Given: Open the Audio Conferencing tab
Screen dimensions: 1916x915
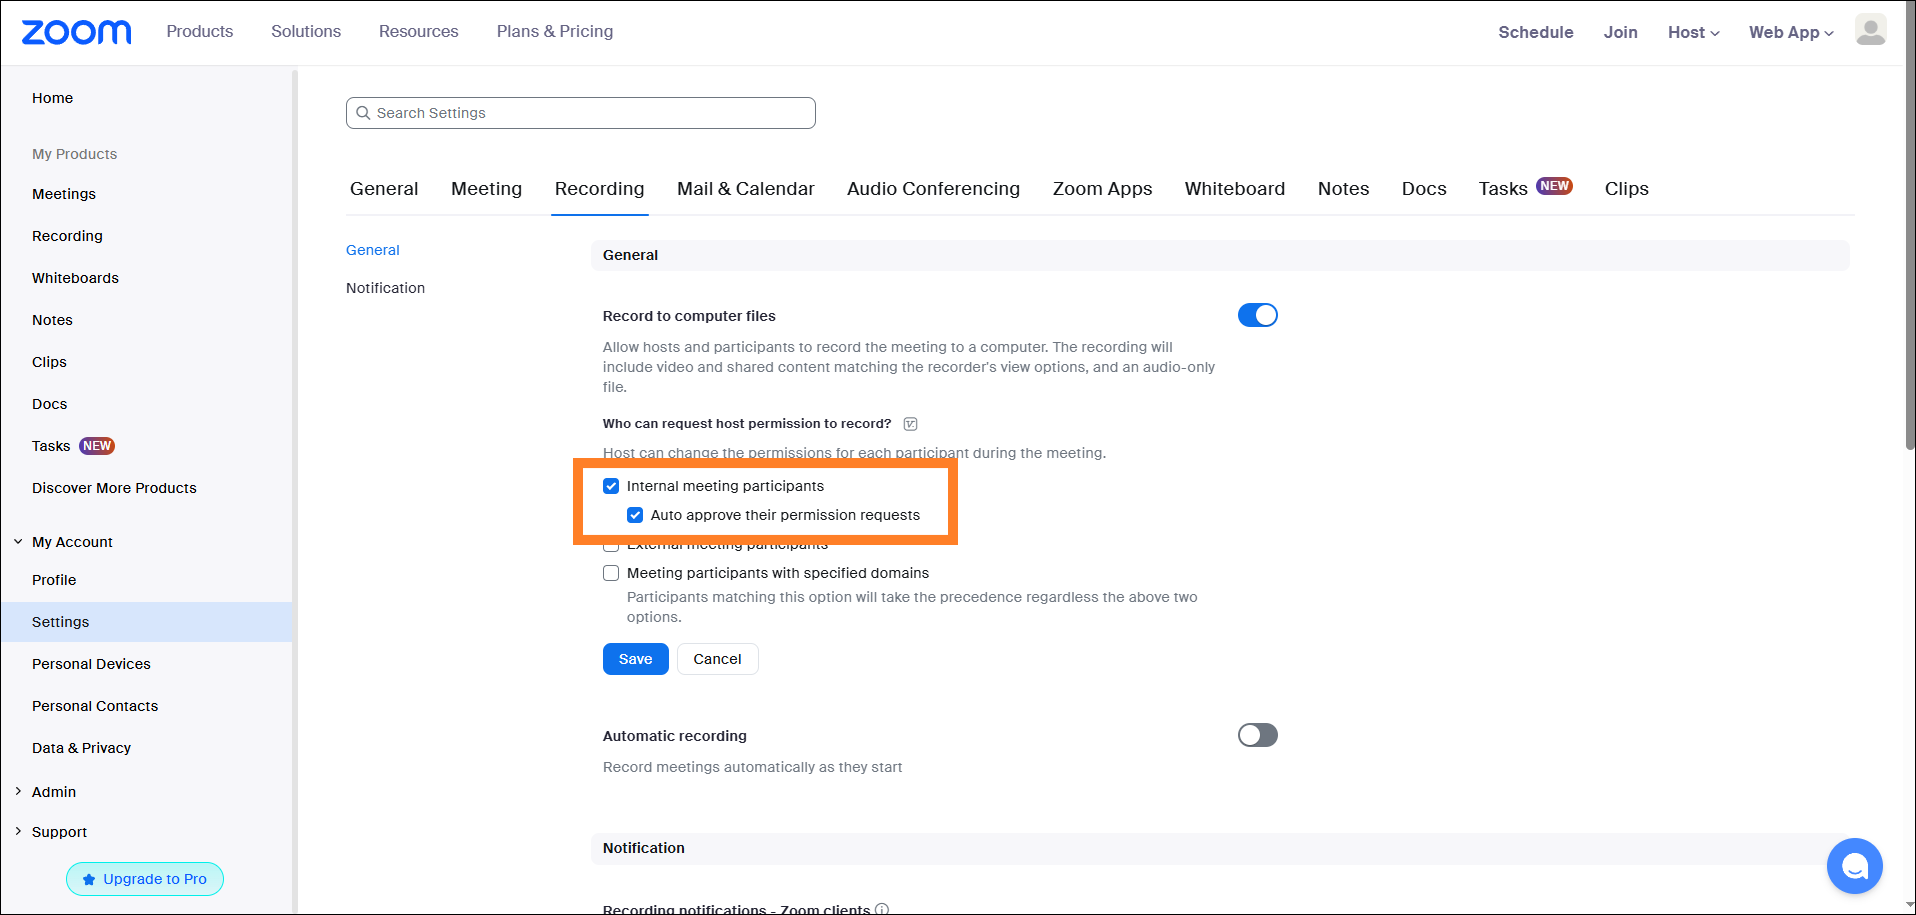Looking at the screenshot, I should click(933, 189).
